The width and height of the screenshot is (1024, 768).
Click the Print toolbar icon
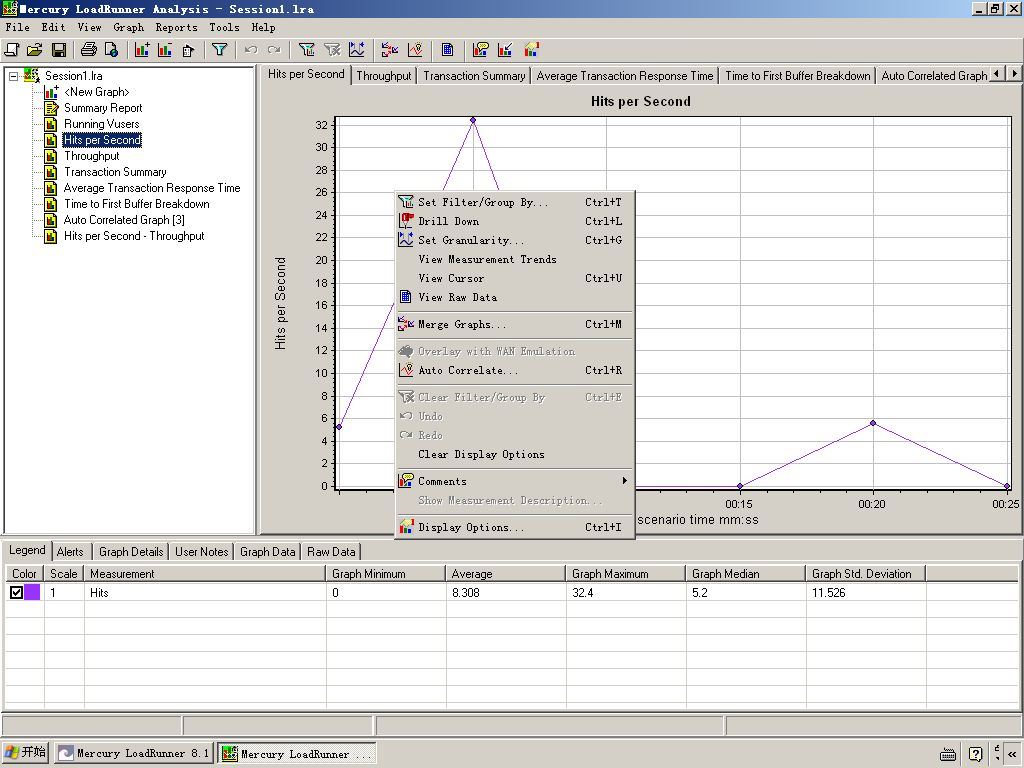click(89, 50)
